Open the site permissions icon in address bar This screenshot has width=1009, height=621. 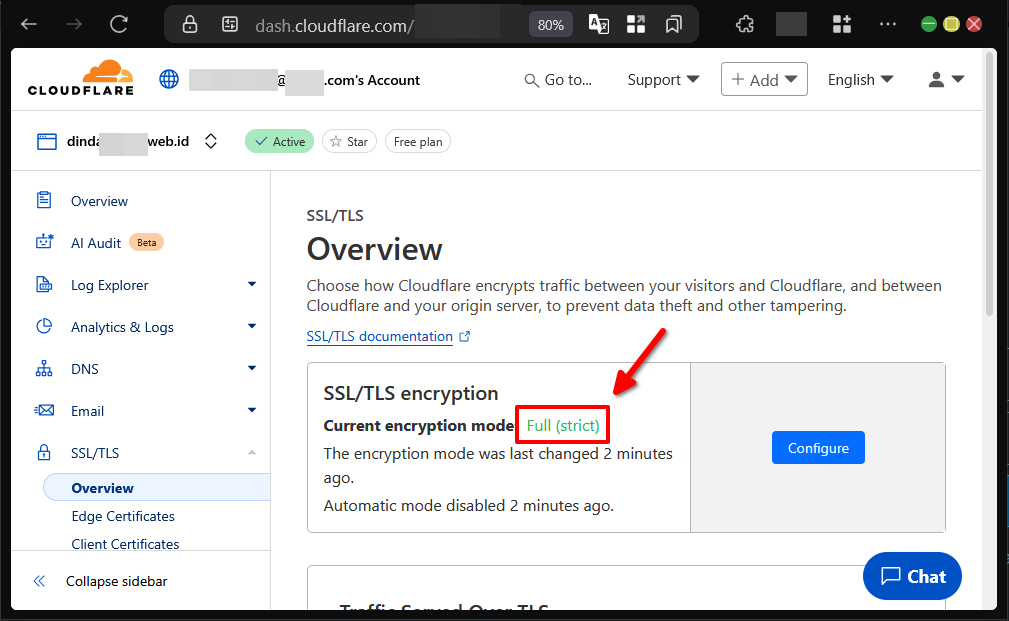[230, 24]
